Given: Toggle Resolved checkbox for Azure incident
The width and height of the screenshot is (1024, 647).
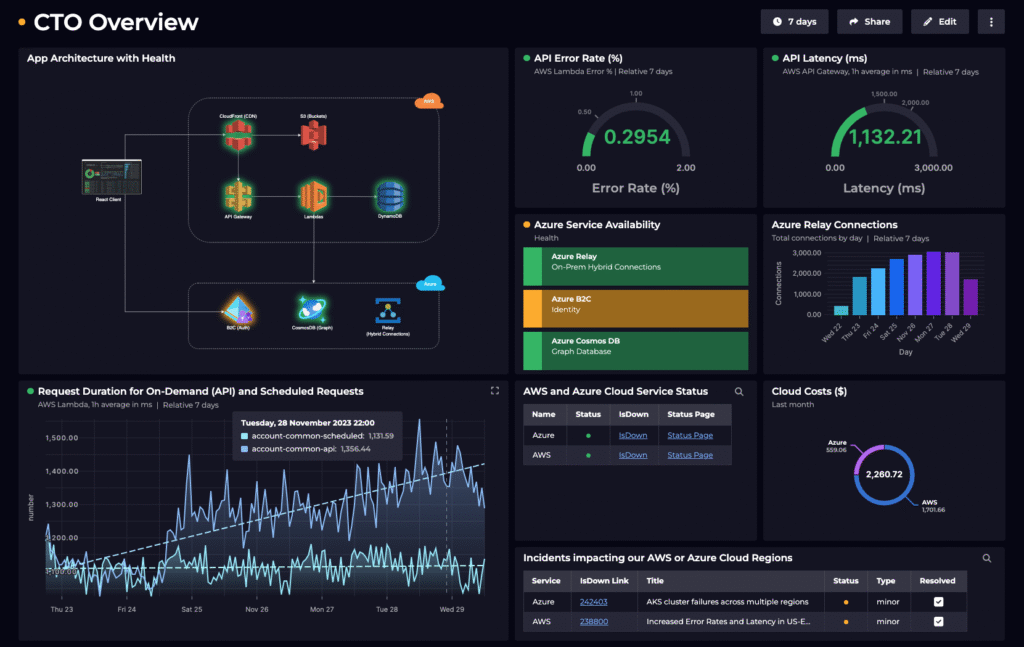Looking at the screenshot, I should (x=938, y=602).
